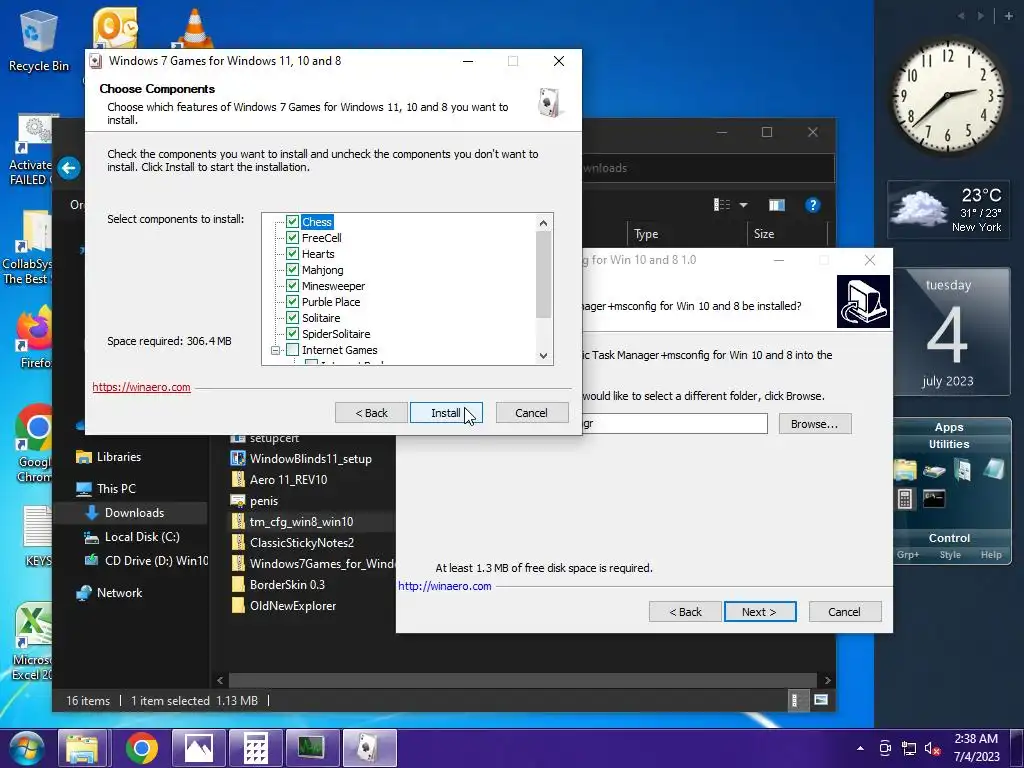Screen dimensions: 1024x768
Task: Cancel the Windows 7 Games installer
Action: [x=532, y=413]
